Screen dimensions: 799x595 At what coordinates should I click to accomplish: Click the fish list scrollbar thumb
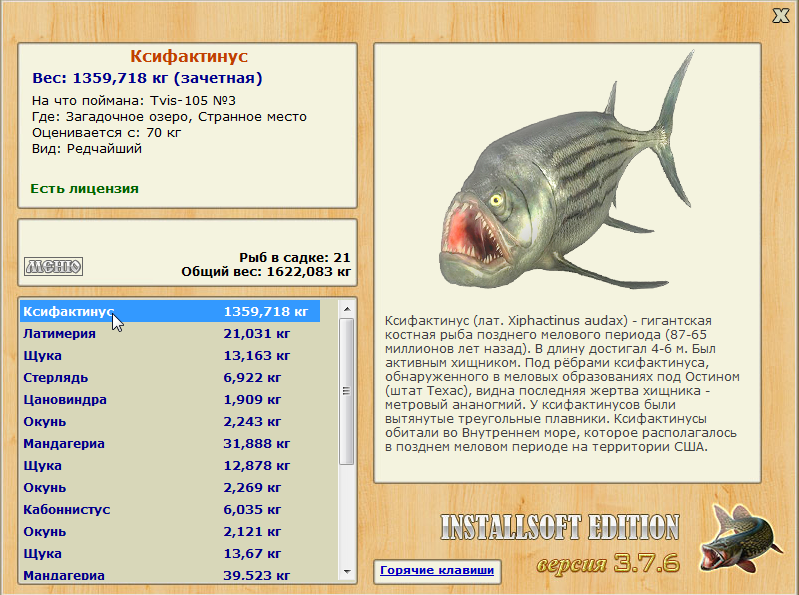pyautogui.click(x=347, y=391)
